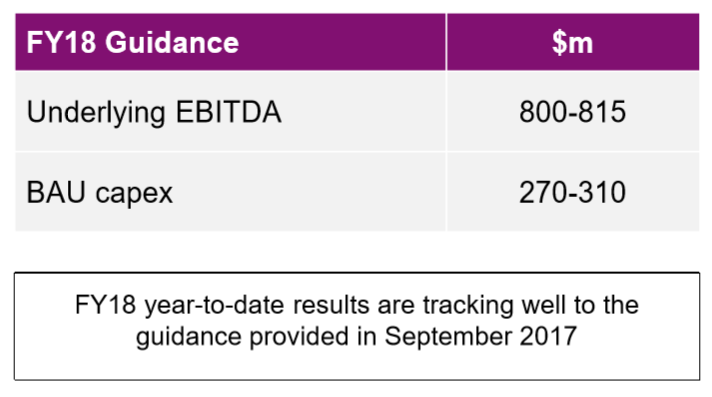Image resolution: width=712 pixels, height=397 pixels.
Task: Click the word guidance in the note's second line
Action: pyautogui.click(x=188, y=337)
